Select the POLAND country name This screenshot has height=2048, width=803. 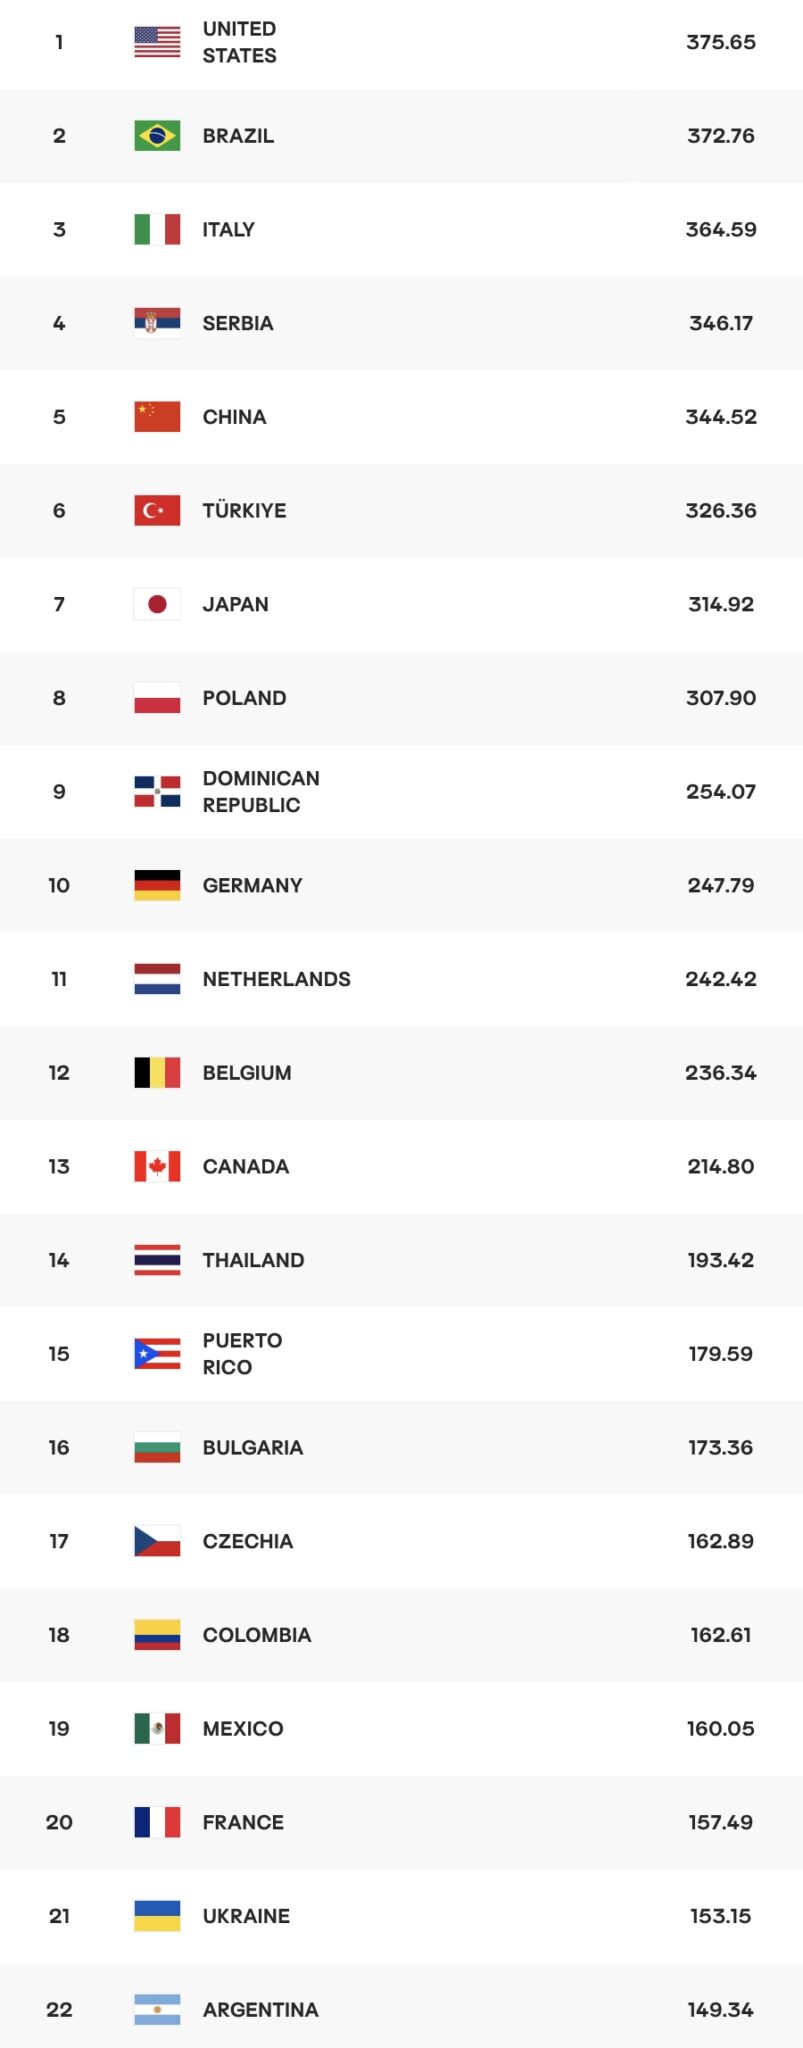coord(244,698)
